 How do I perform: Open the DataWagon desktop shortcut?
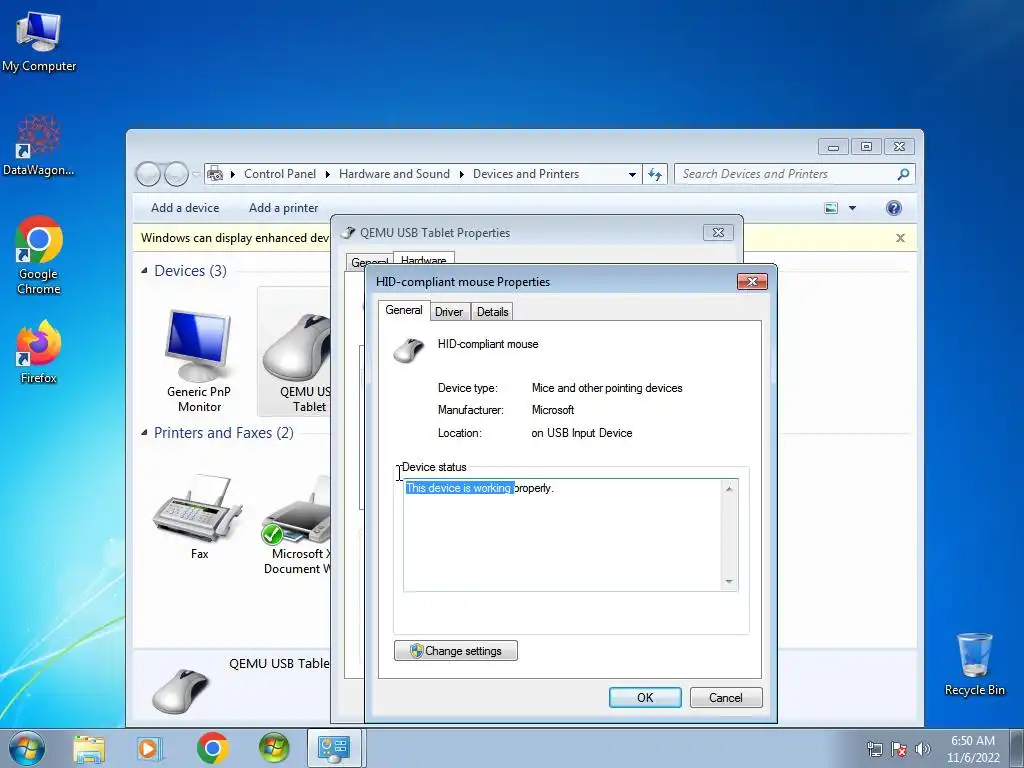(x=39, y=146)
